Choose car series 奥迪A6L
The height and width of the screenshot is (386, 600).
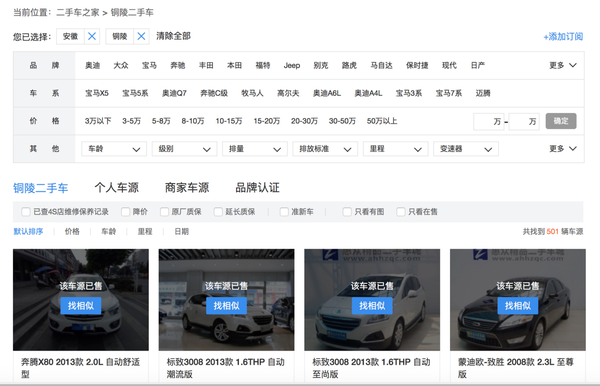[327, 93]
